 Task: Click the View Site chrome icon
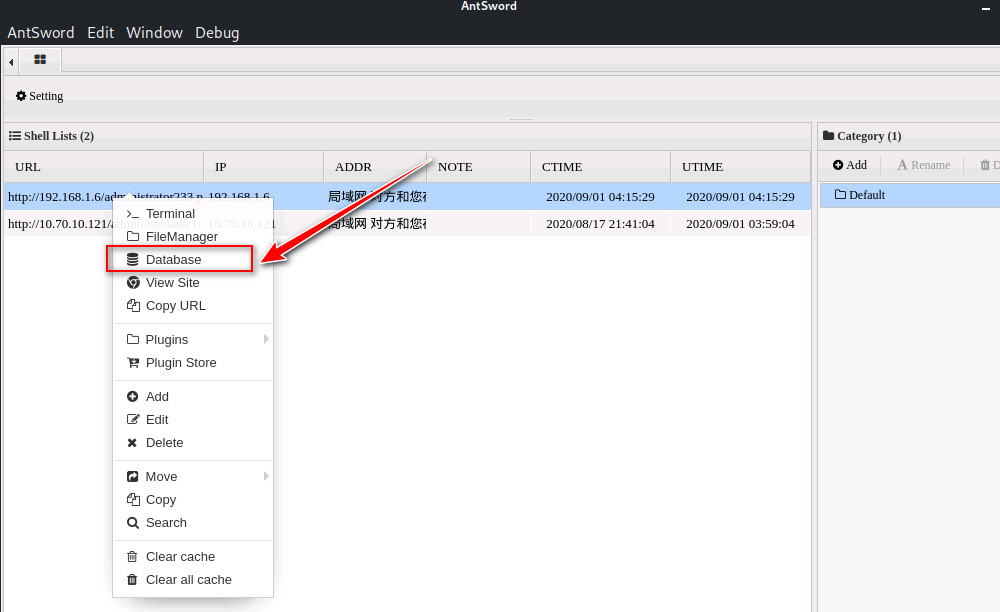pos(133,283)
